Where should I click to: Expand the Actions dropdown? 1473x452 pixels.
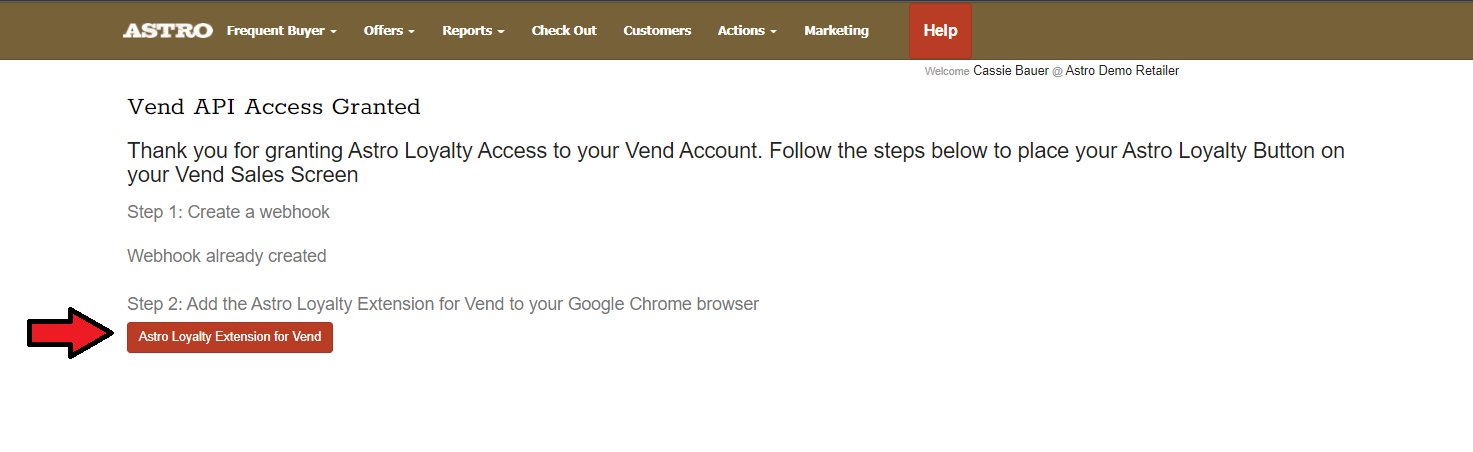point(747,31)
